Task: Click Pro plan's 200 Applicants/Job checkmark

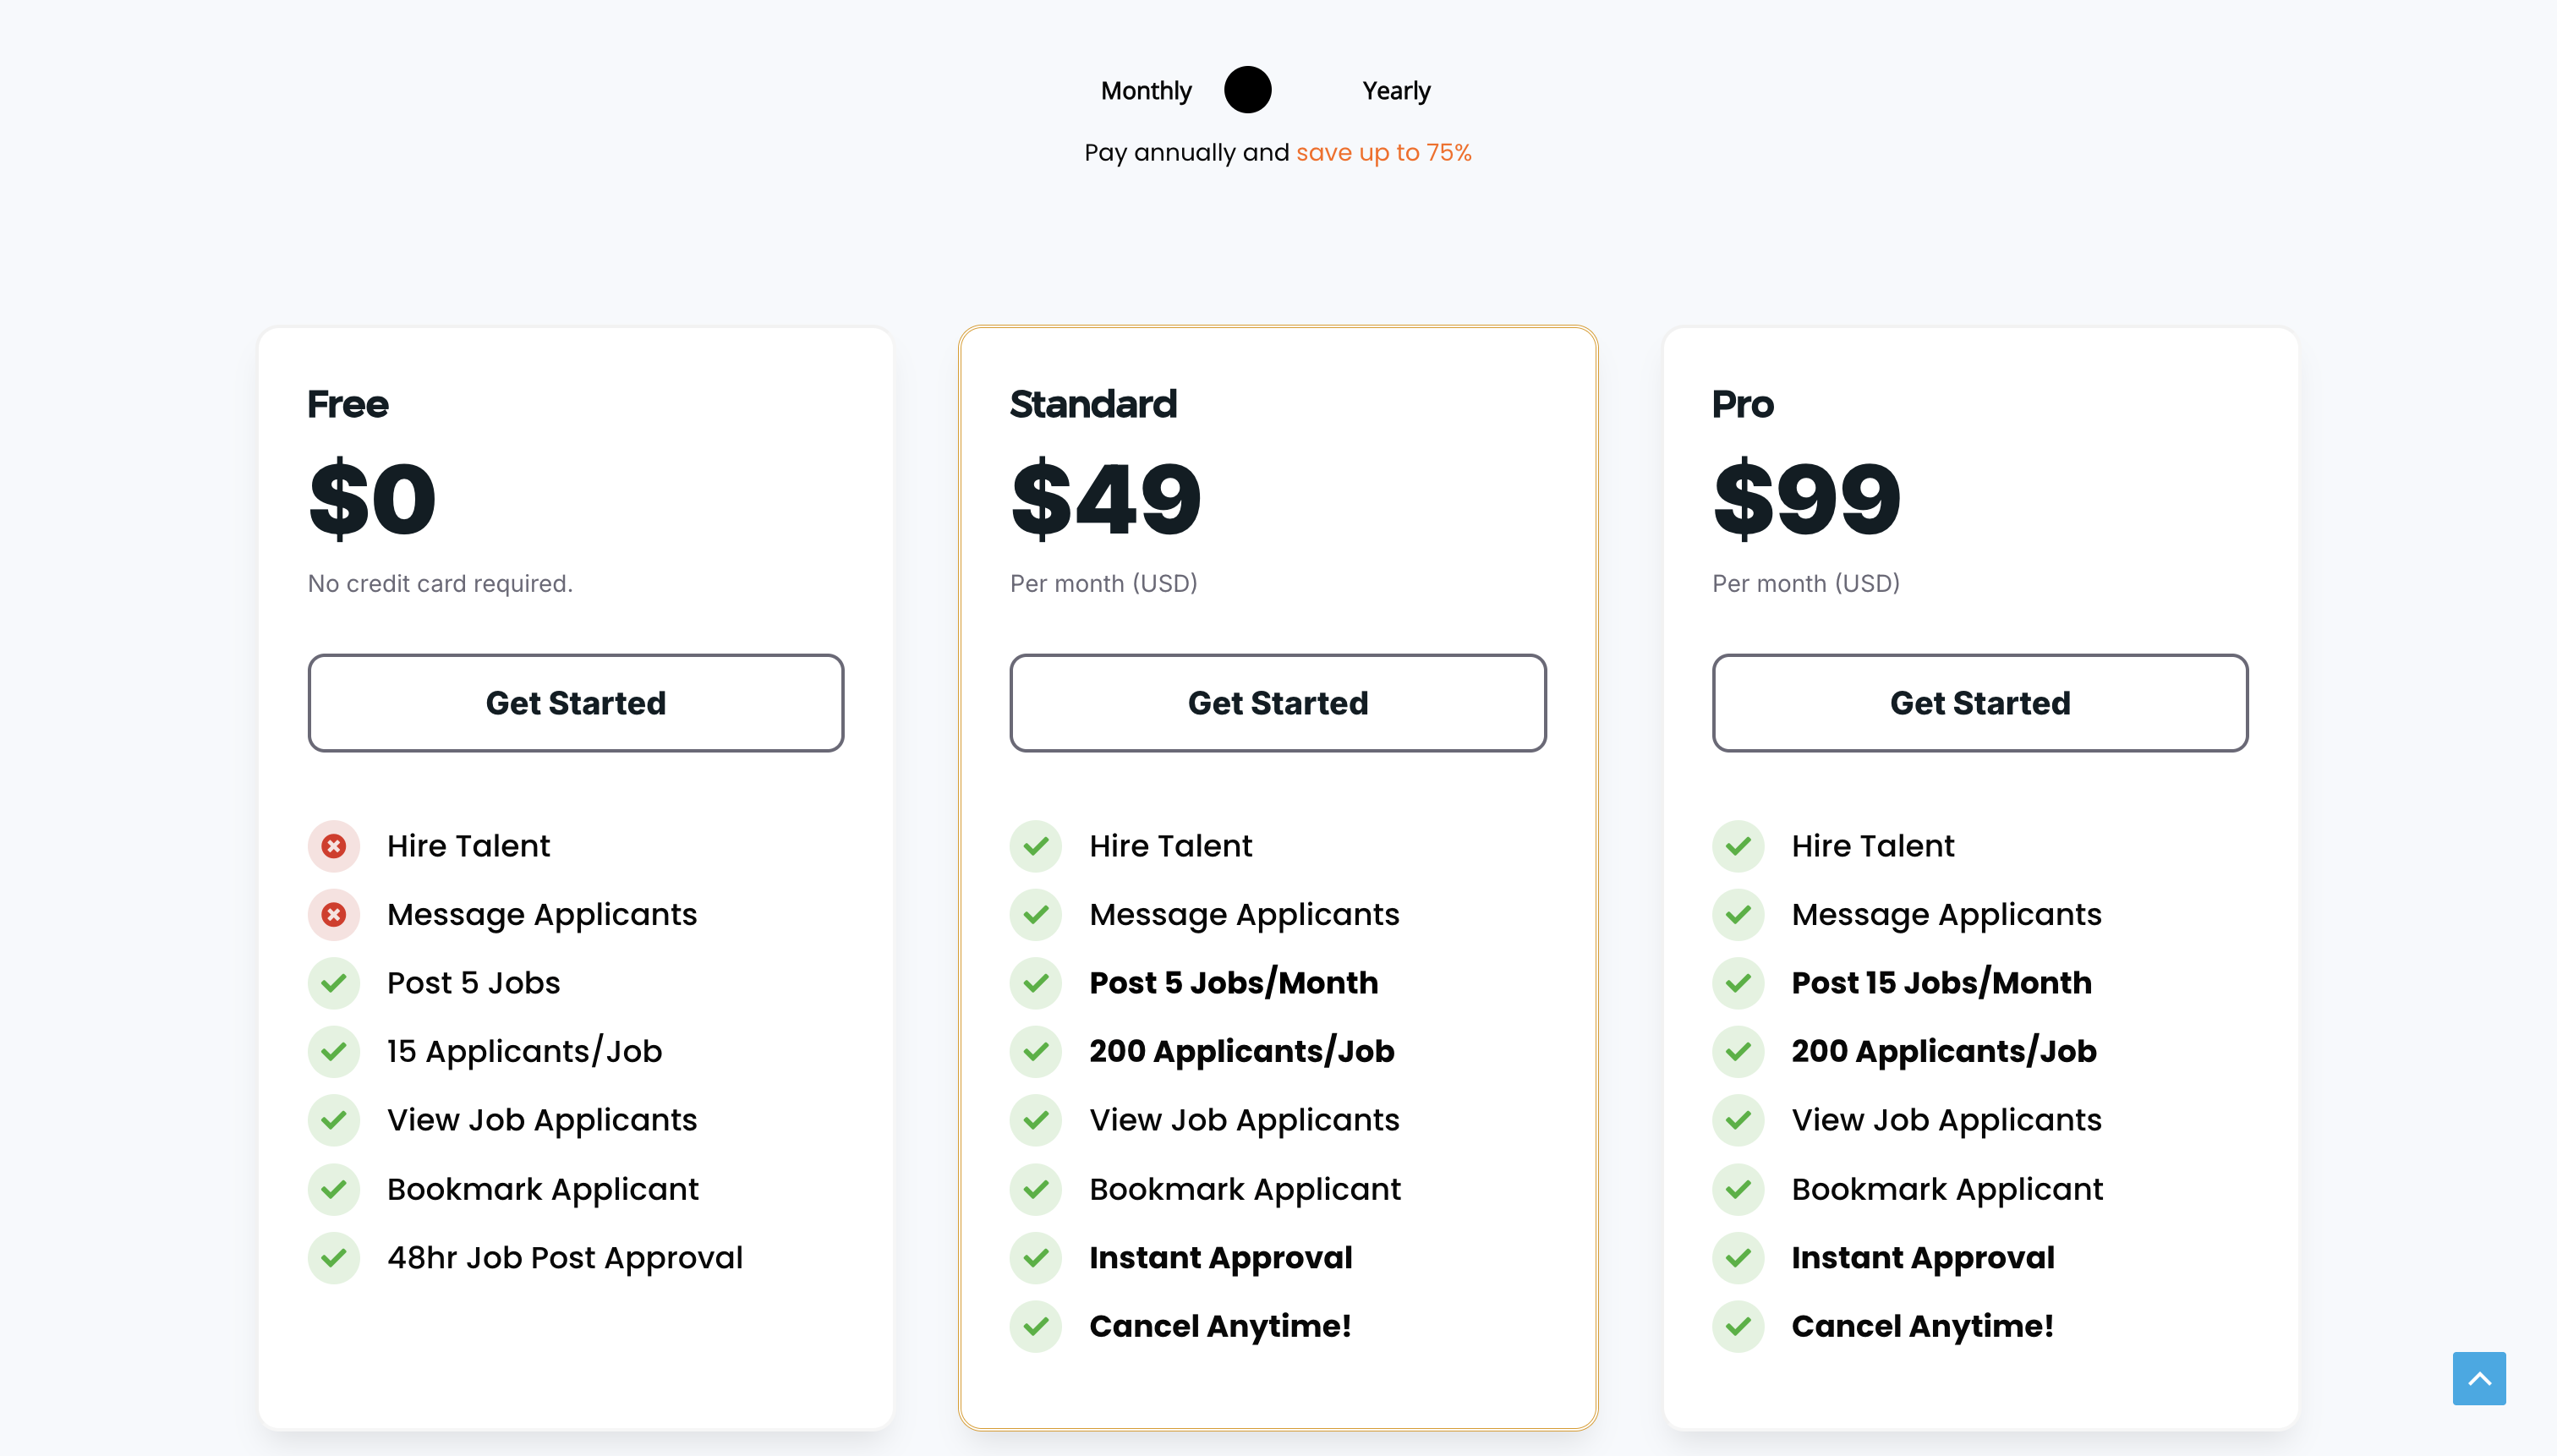Action: pos(1738,1052)
